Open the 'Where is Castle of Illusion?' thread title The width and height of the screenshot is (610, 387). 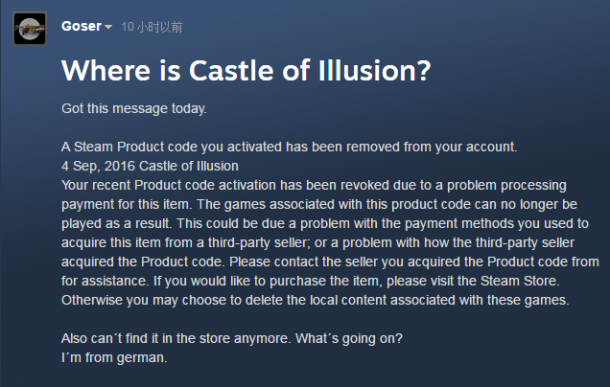(x=246, y=70)
